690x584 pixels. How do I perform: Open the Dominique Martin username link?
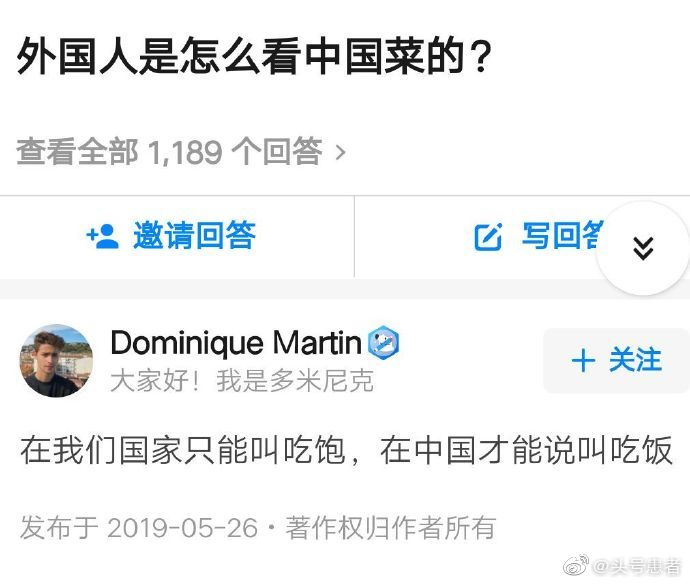235,343
